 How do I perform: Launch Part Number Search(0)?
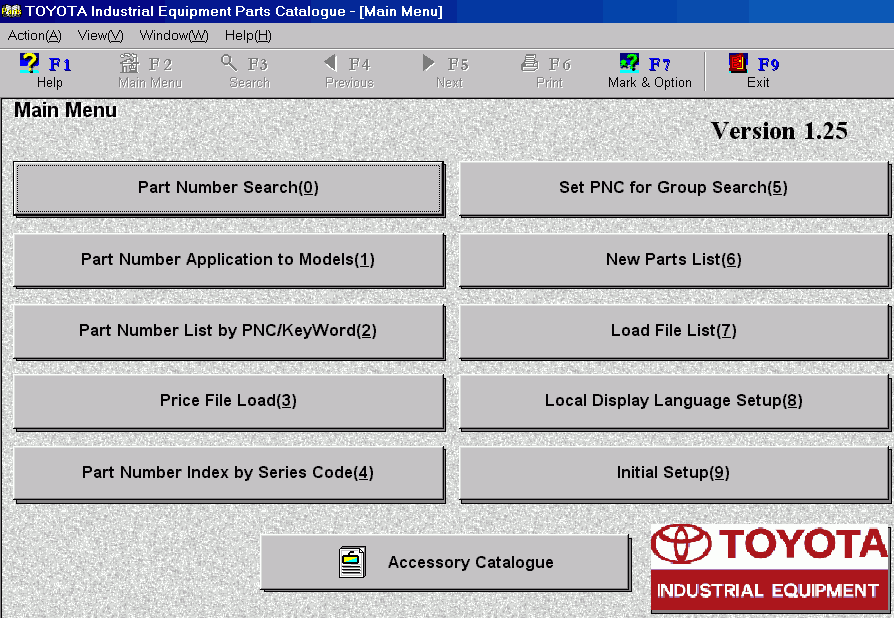(229, 188)
